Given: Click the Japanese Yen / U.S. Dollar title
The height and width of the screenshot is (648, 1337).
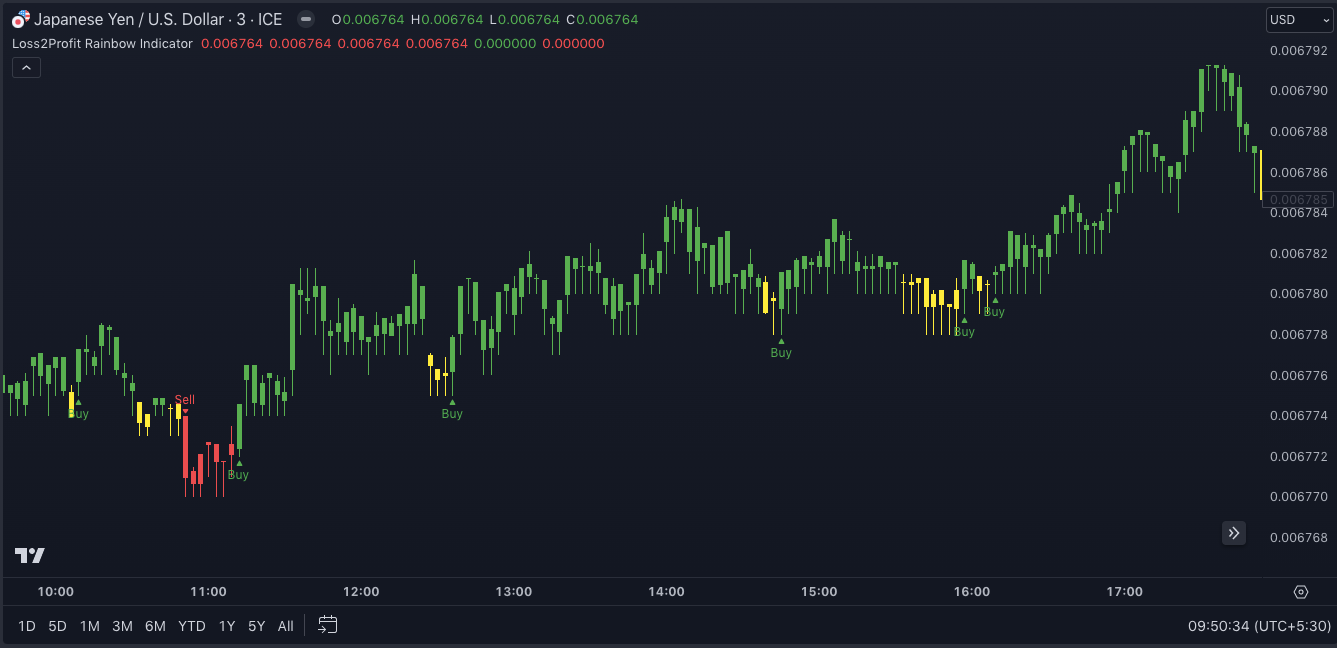Looking at the screenshot, I should click(158, 19).
